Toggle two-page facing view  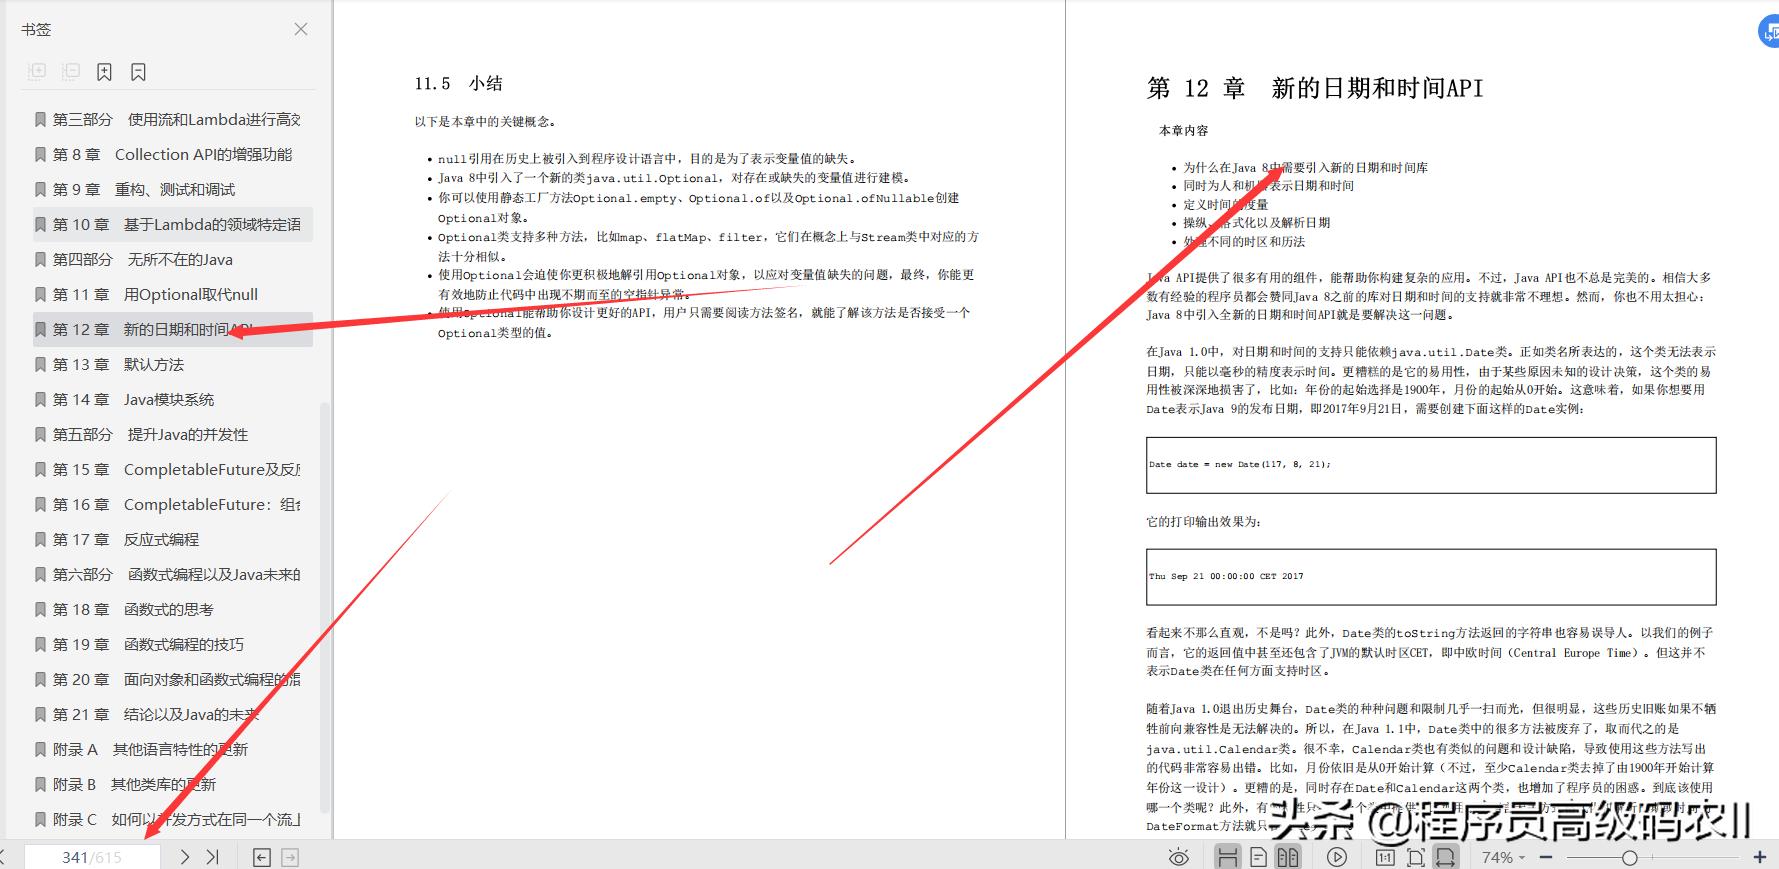tap(1288, 857)
